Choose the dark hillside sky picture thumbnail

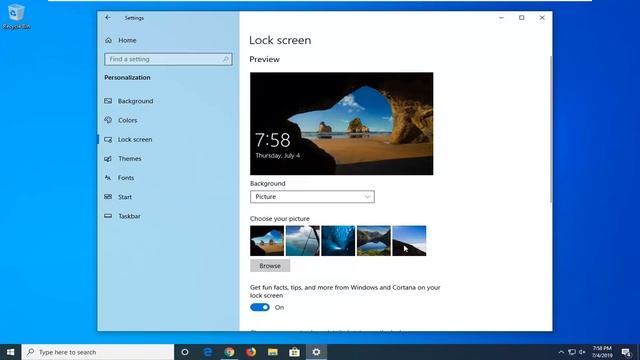tap(409, 241)
